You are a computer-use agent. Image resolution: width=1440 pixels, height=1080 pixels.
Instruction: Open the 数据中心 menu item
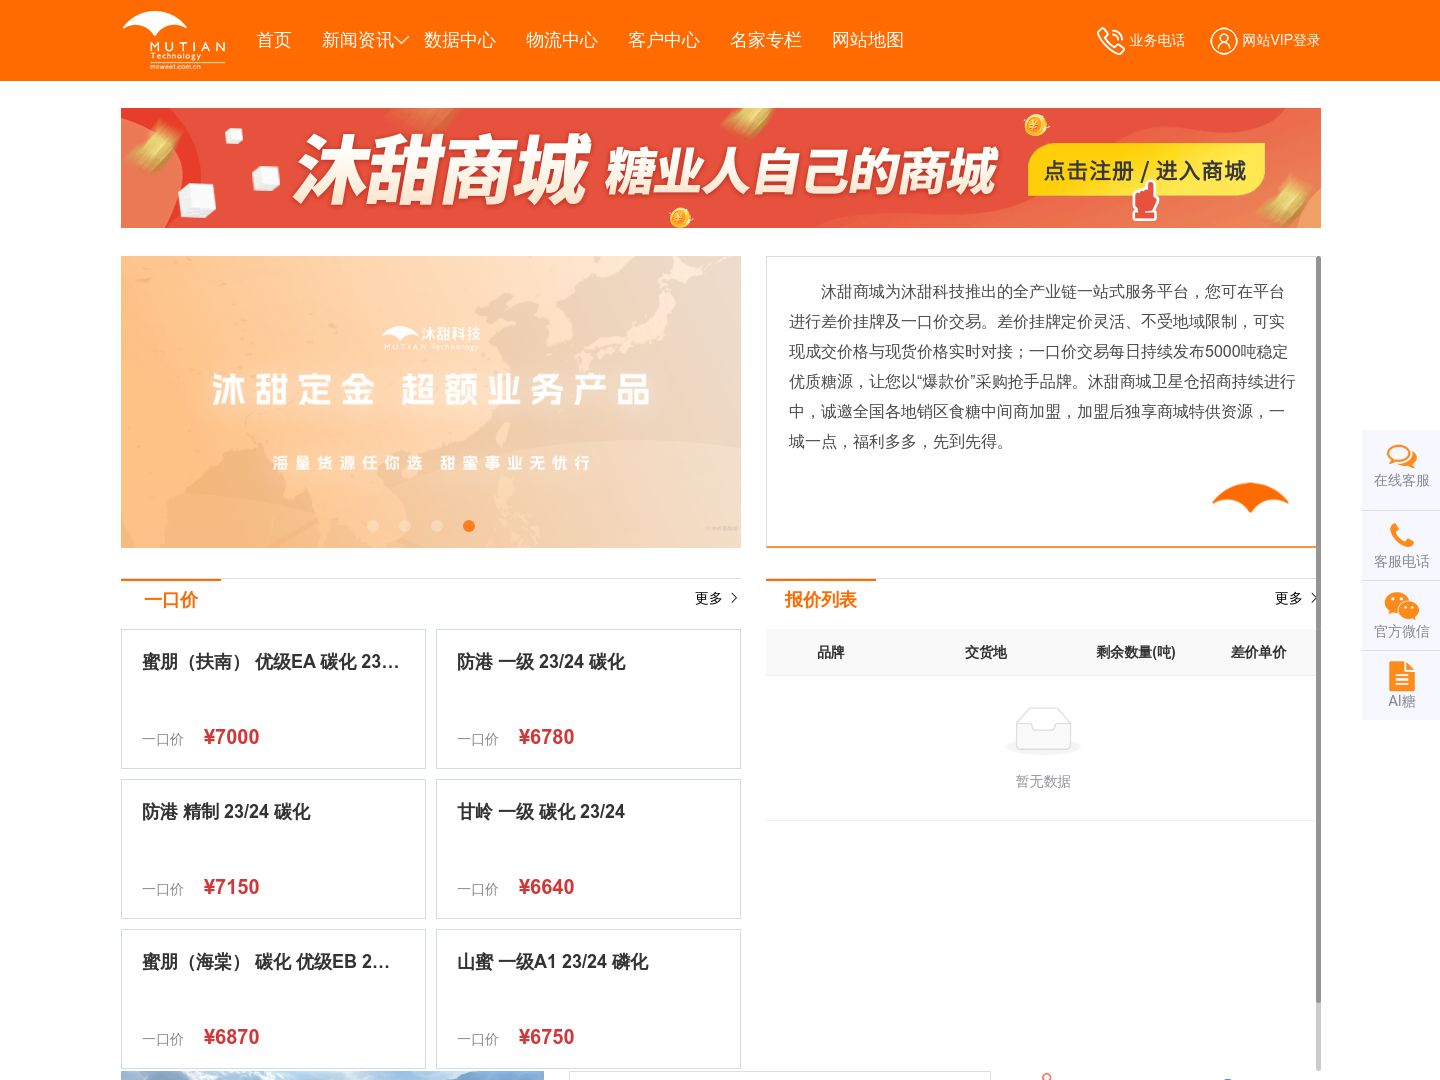(x=460, y=40)
